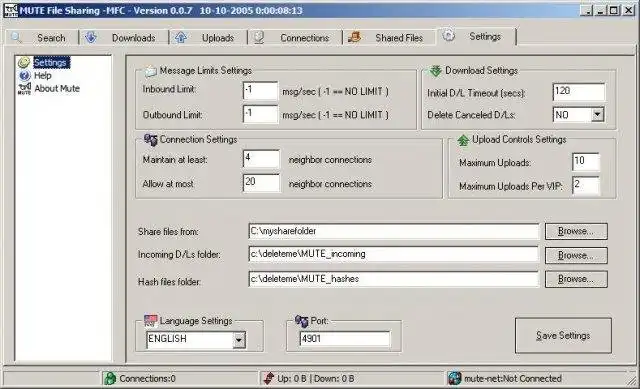Switch to the Downloads tab

[124, 38]
